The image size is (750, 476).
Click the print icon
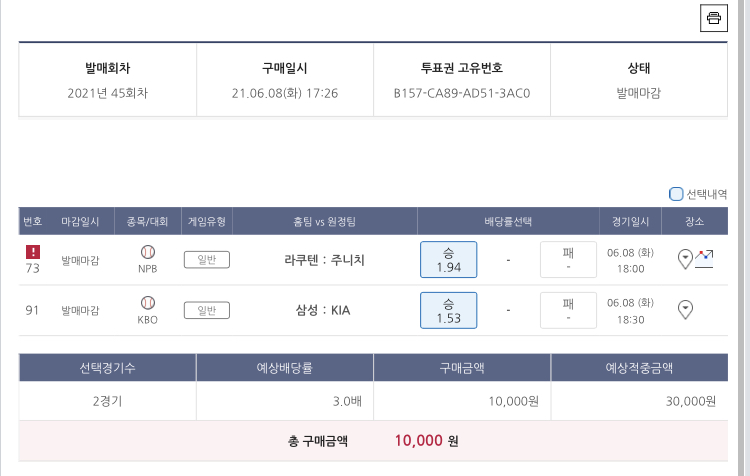(713, 18)
